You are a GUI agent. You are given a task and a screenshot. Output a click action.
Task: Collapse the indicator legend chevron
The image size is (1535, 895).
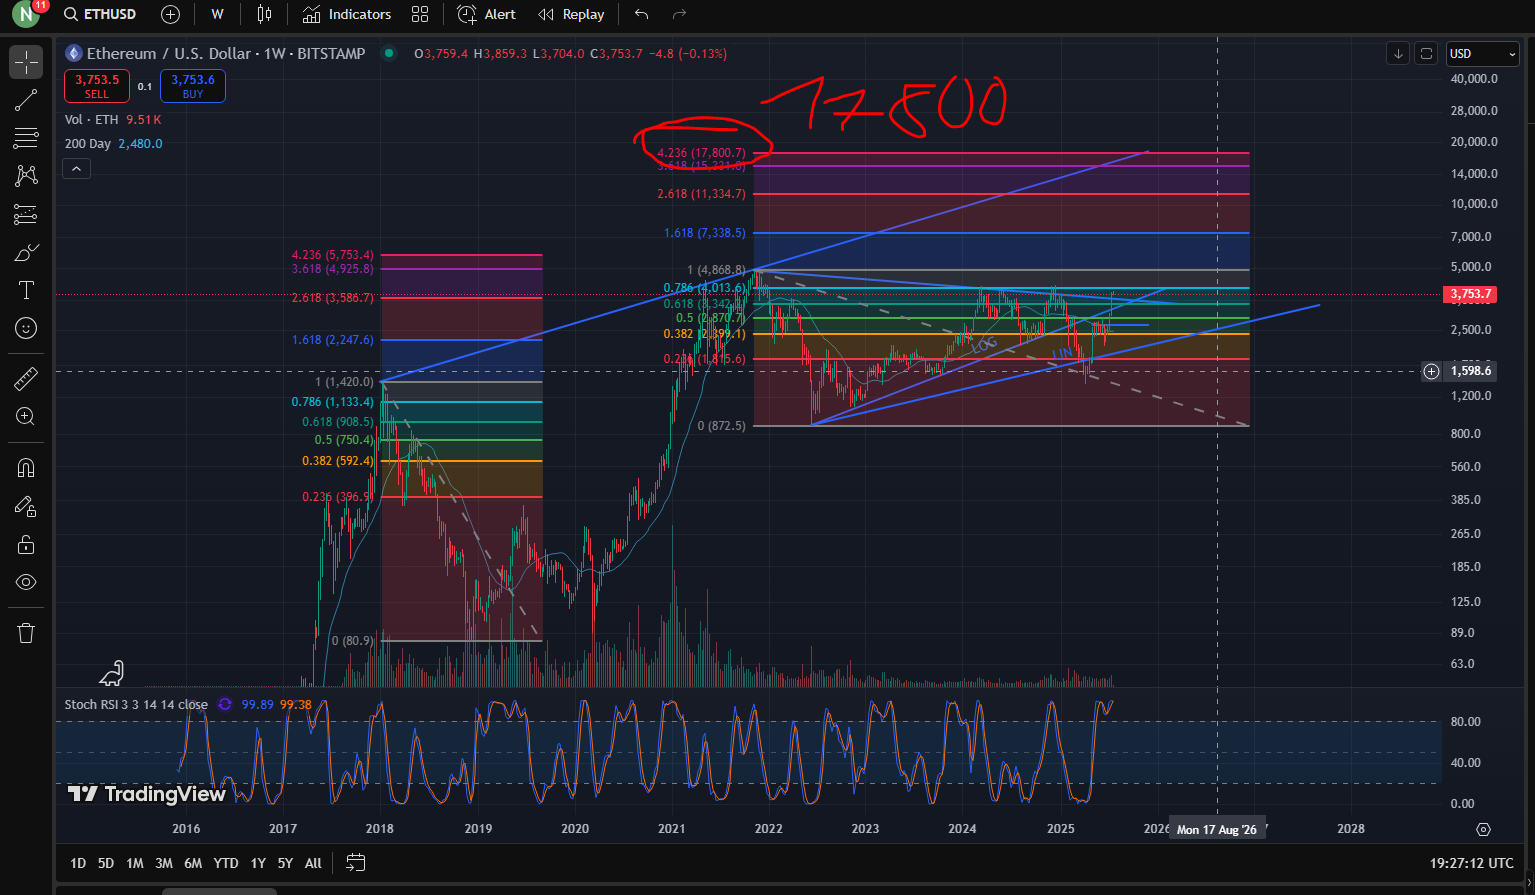click(76, 169)
